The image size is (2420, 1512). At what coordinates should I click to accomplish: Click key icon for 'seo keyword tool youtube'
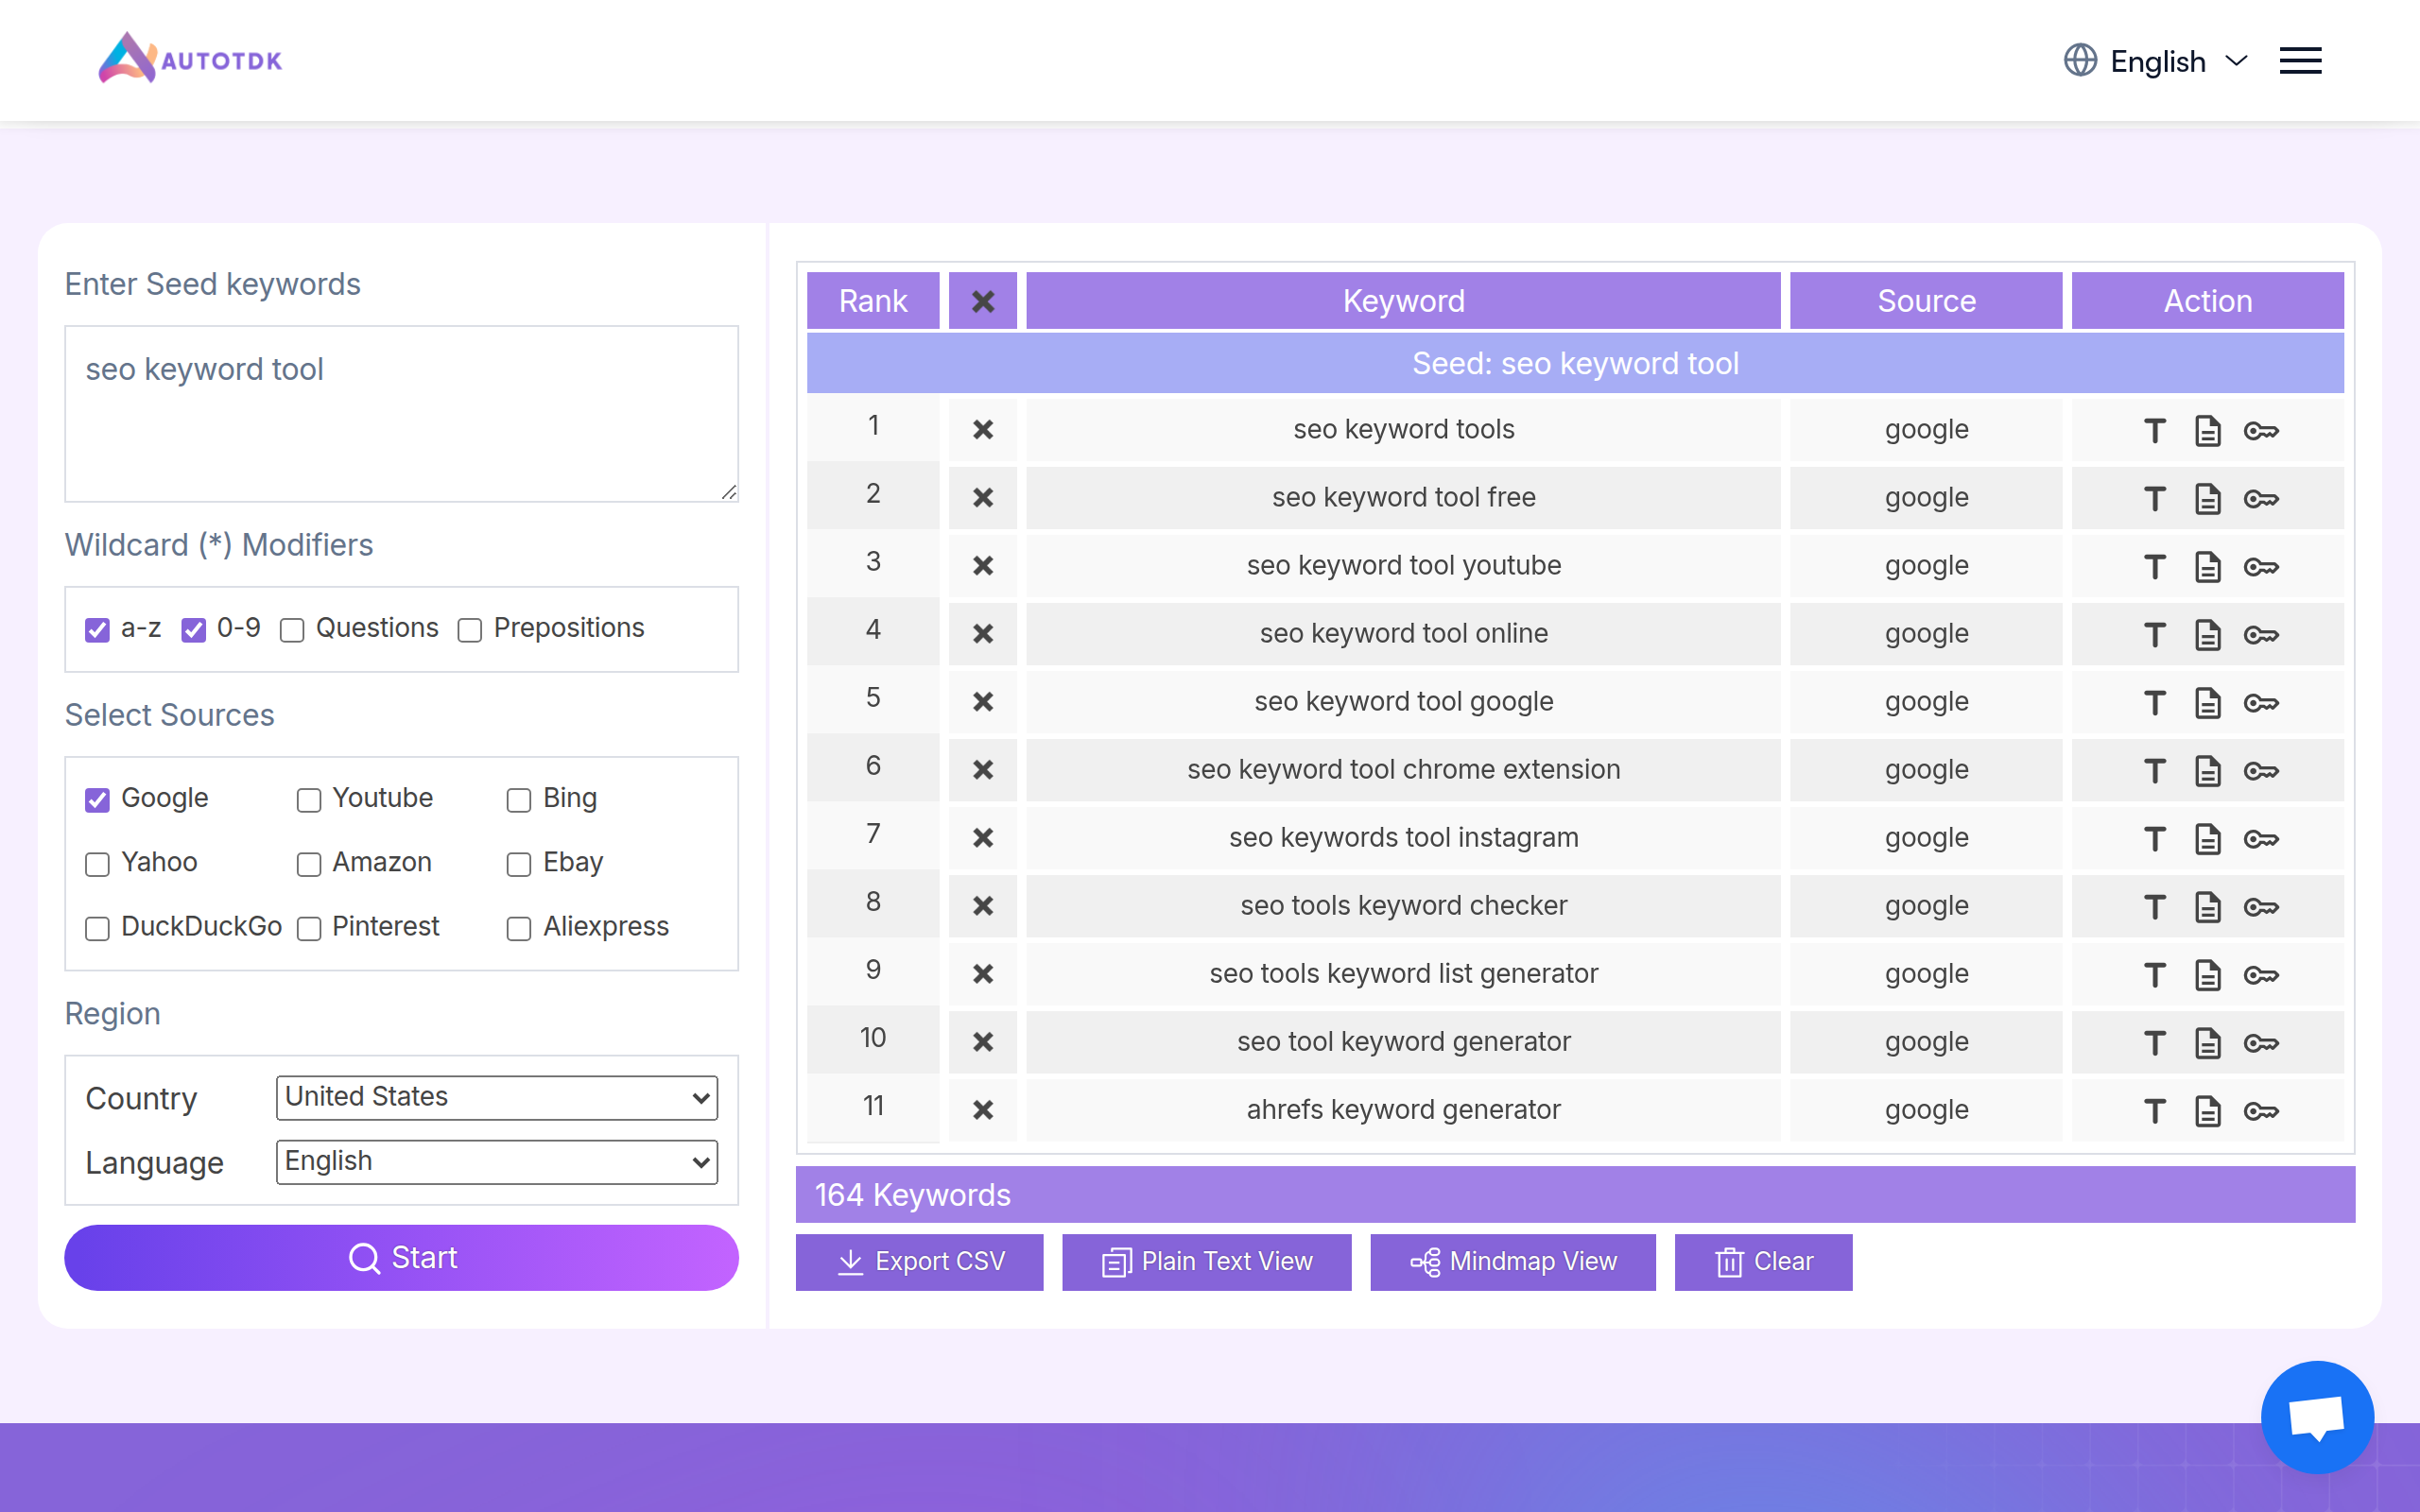tap(2261, 567)
